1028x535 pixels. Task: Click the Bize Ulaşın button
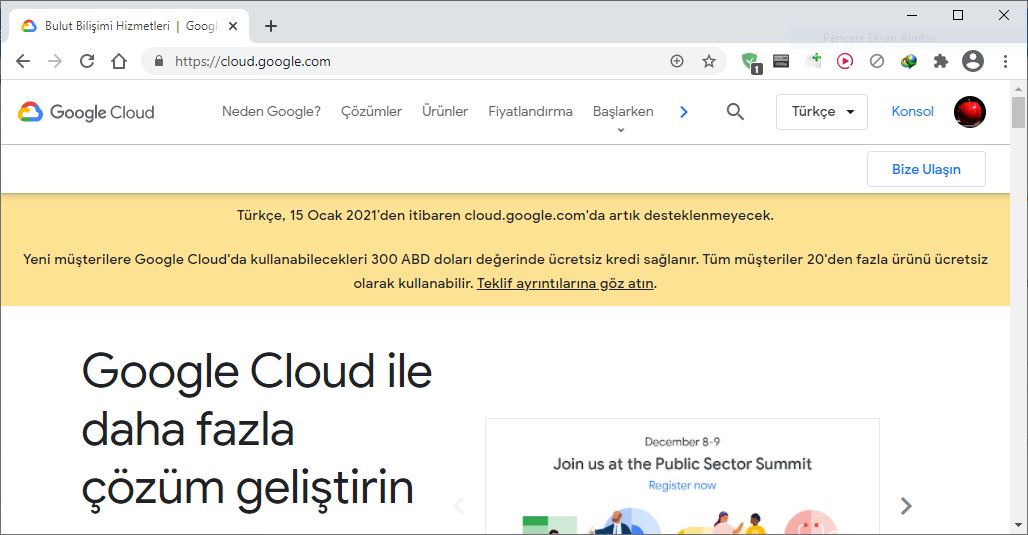click(x=926, y=169)
